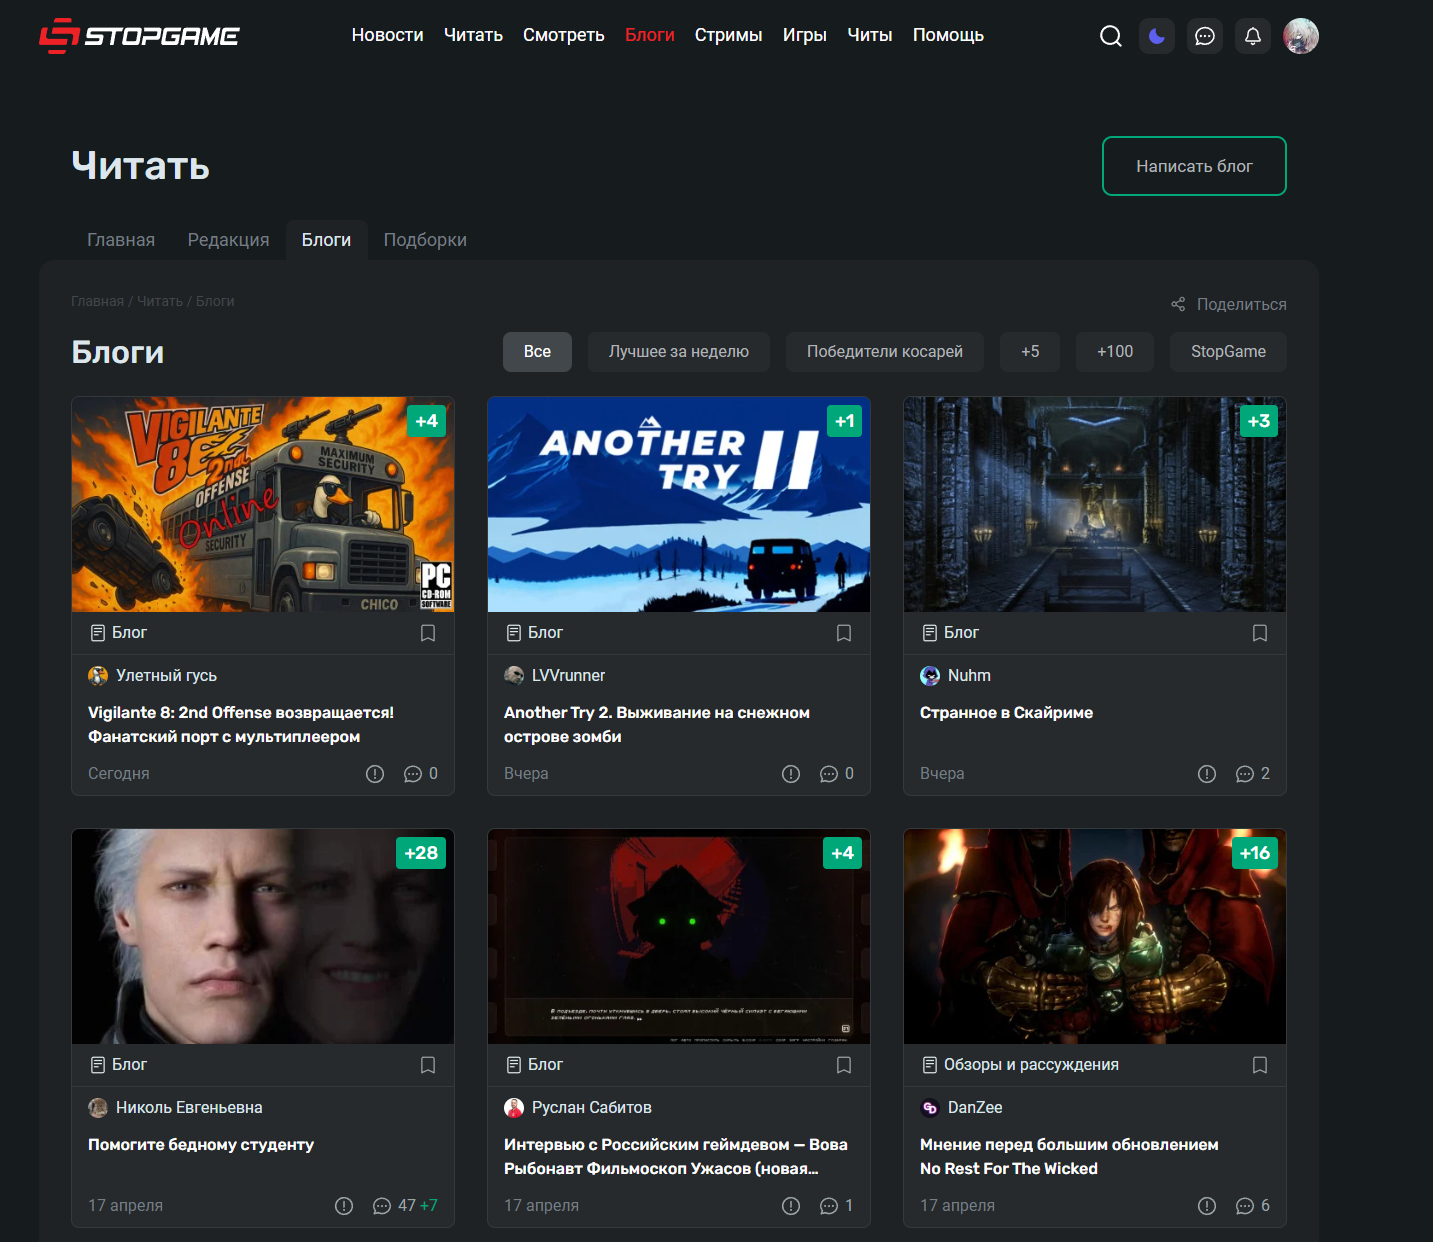Click author name LVVrunner

568,676
